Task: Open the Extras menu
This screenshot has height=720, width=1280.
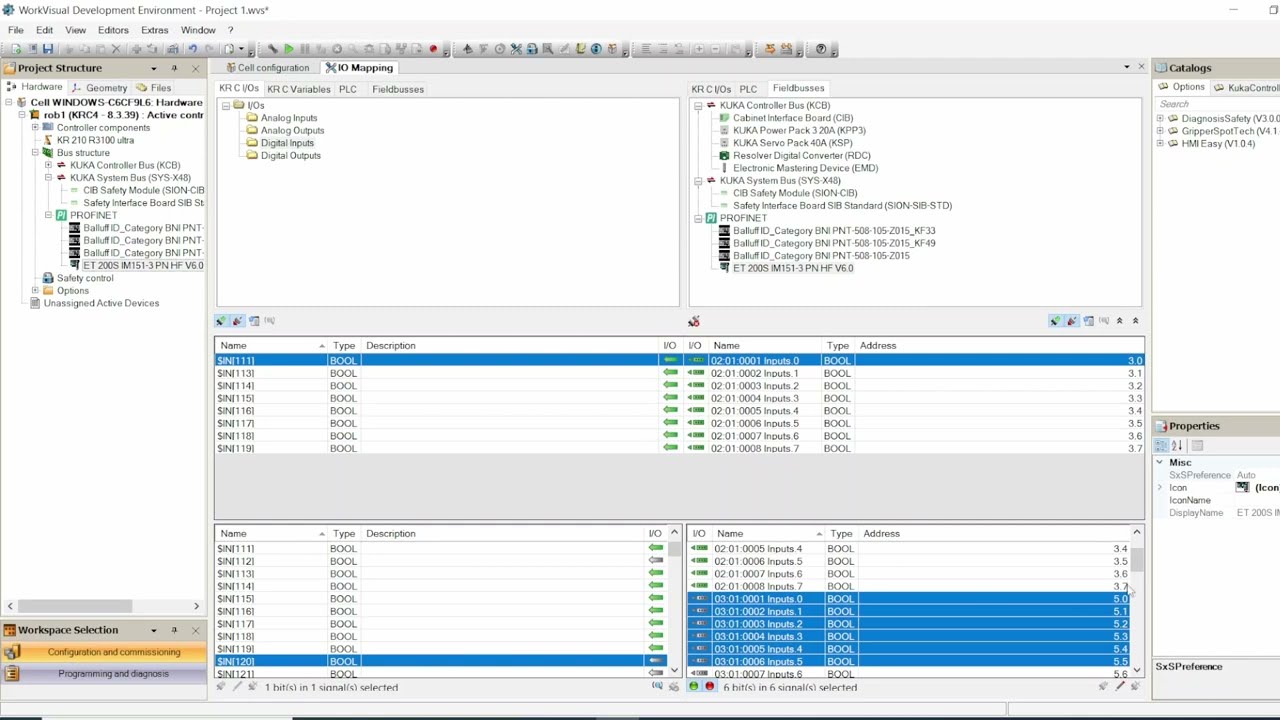Action: [x=154, y=30]
